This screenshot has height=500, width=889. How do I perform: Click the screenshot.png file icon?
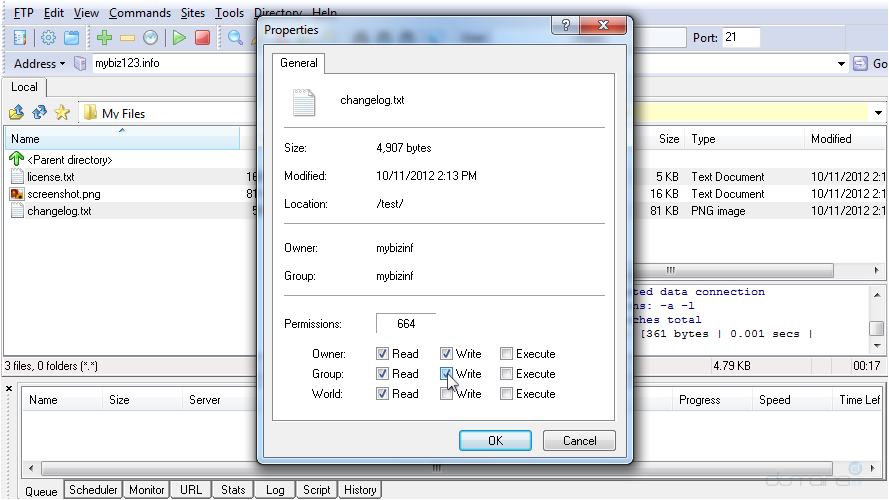[17, 194]
